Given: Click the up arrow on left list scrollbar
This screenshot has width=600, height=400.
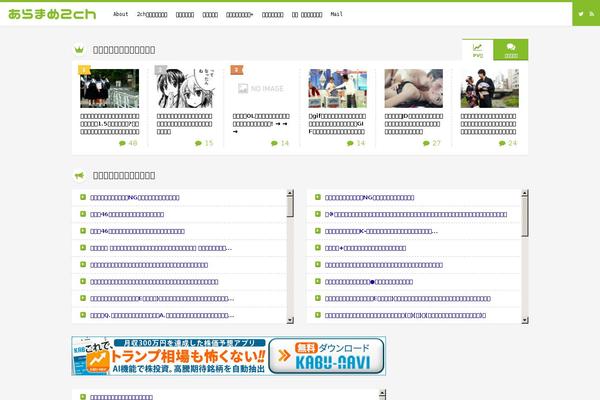Looking at the screenshot, I should point(290,193).
